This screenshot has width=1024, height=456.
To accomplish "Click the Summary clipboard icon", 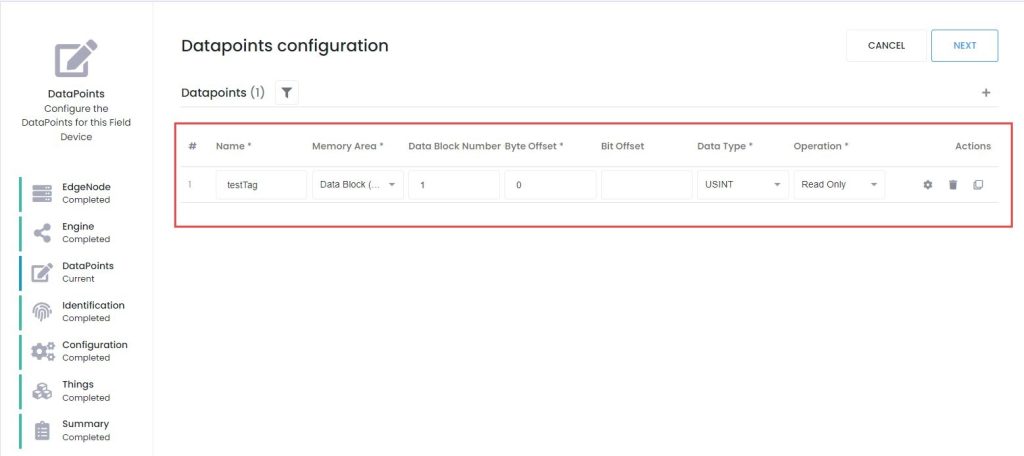I will click(42, 431).
